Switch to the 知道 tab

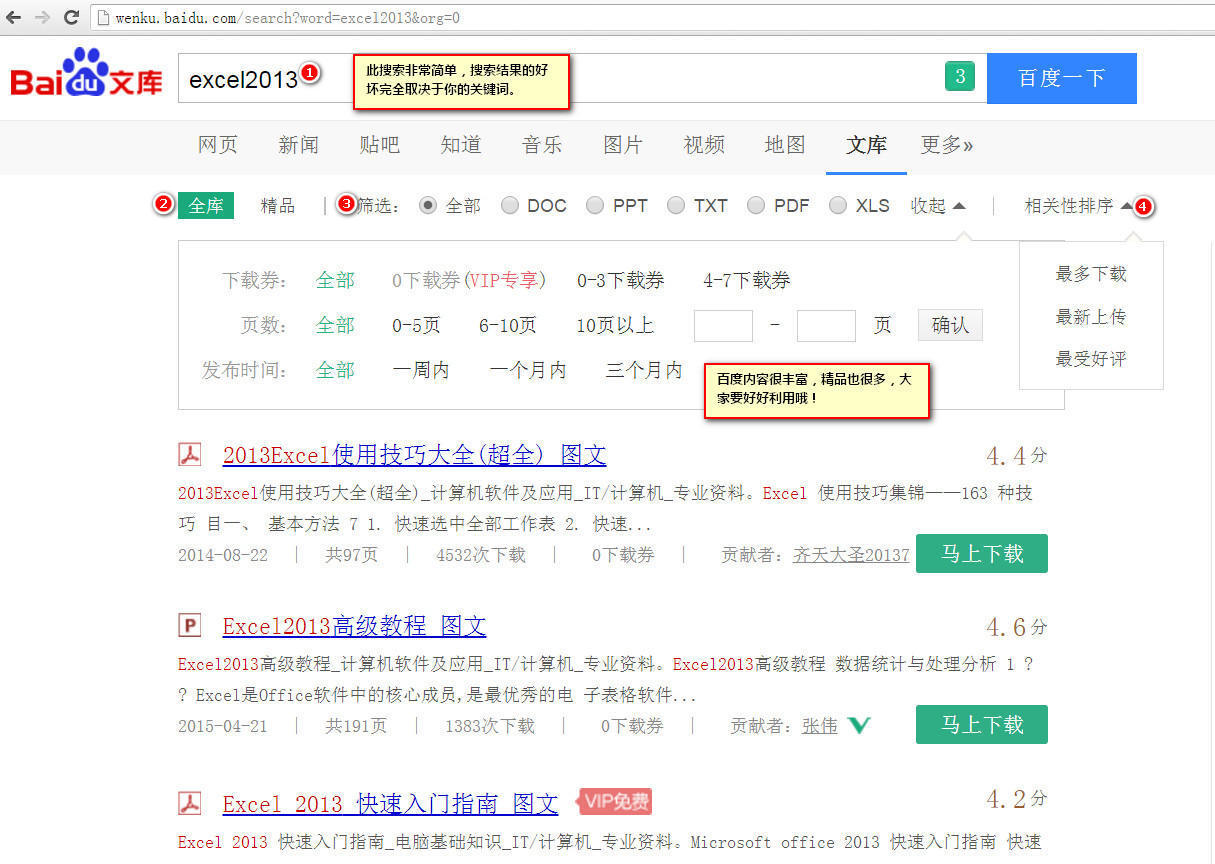461,145
